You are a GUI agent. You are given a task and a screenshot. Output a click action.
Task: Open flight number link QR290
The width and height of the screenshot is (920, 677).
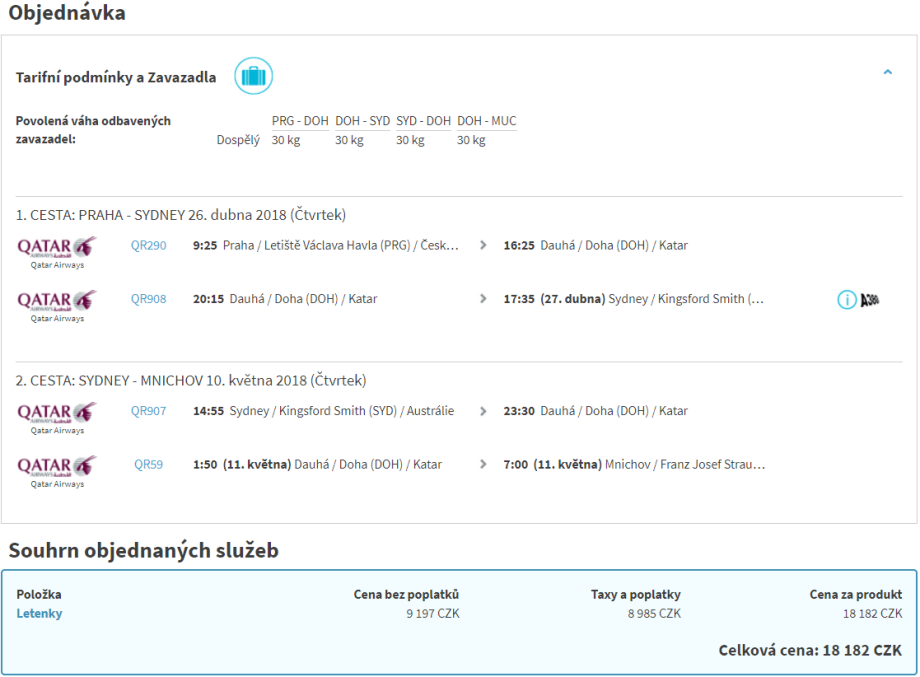click(148, 245)
